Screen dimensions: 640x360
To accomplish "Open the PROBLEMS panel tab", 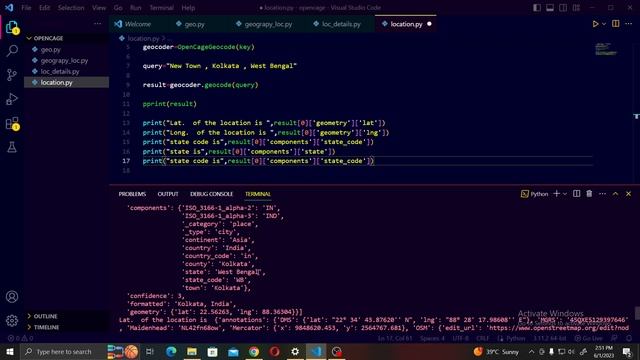I will tap(132, 194).
